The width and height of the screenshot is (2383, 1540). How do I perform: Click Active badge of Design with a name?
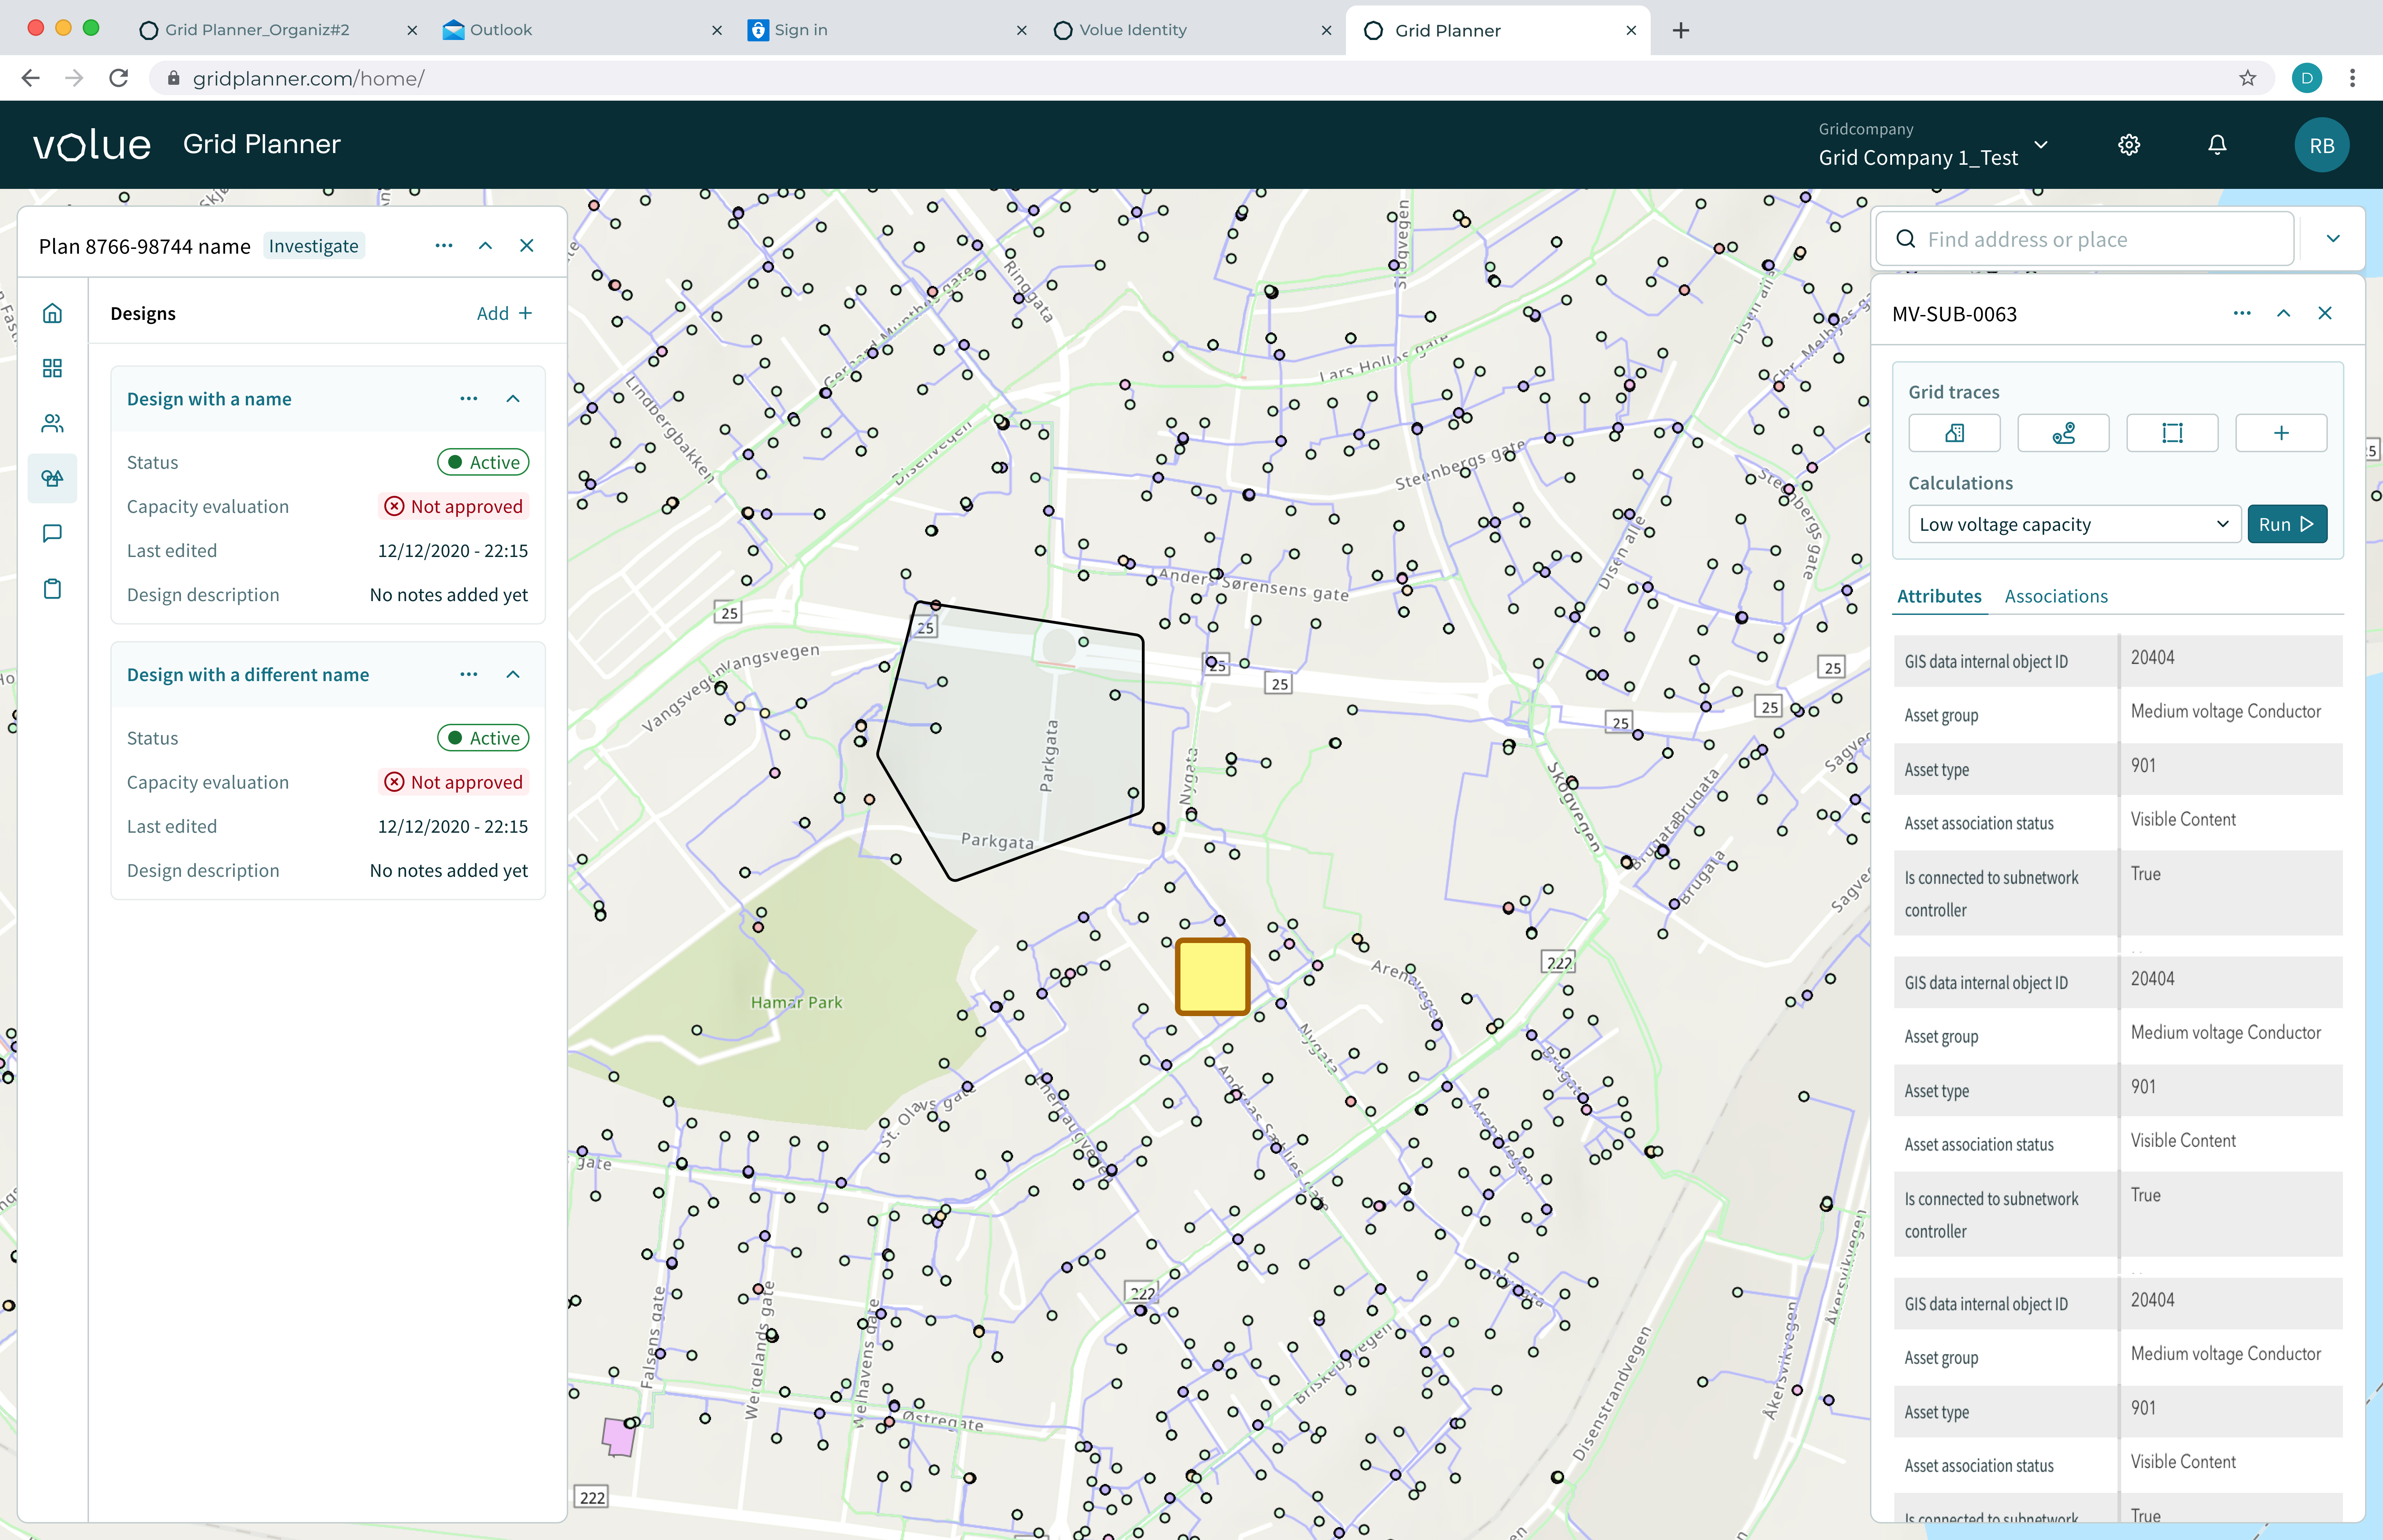pyautogui.click(x=483, y=462)
